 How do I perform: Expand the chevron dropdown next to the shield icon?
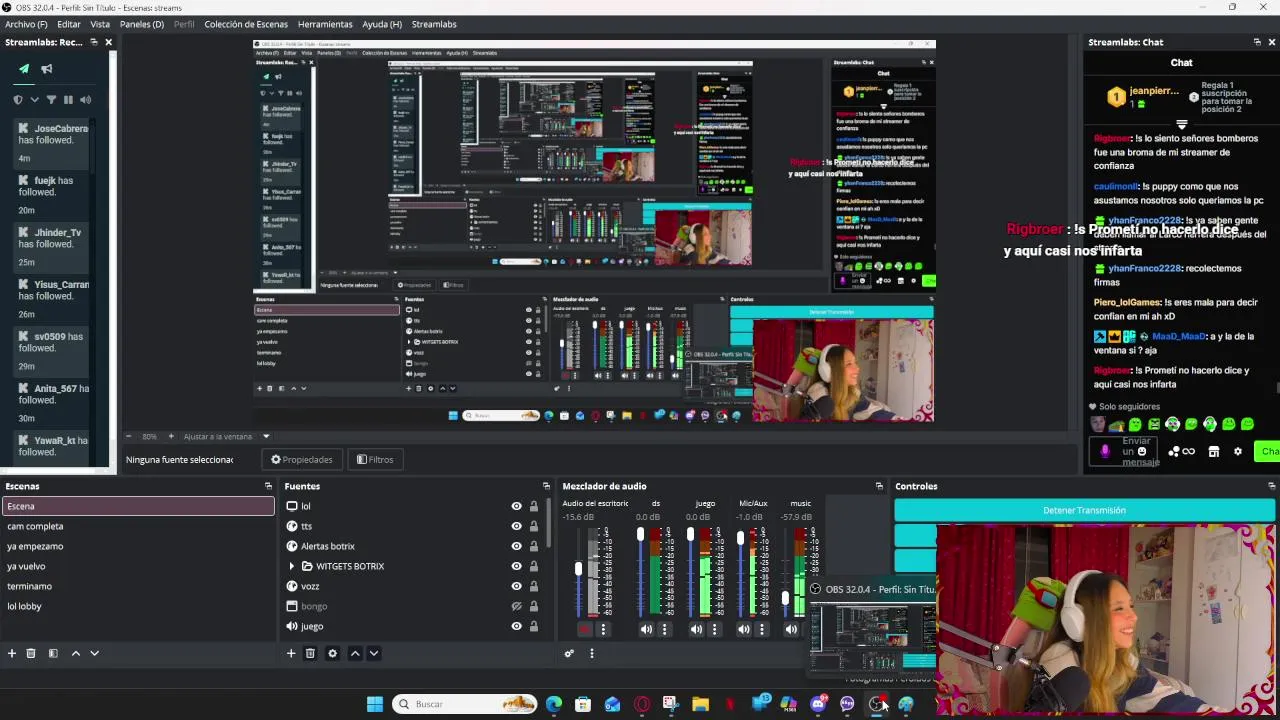pyautogui.click(x=34, y=100)
